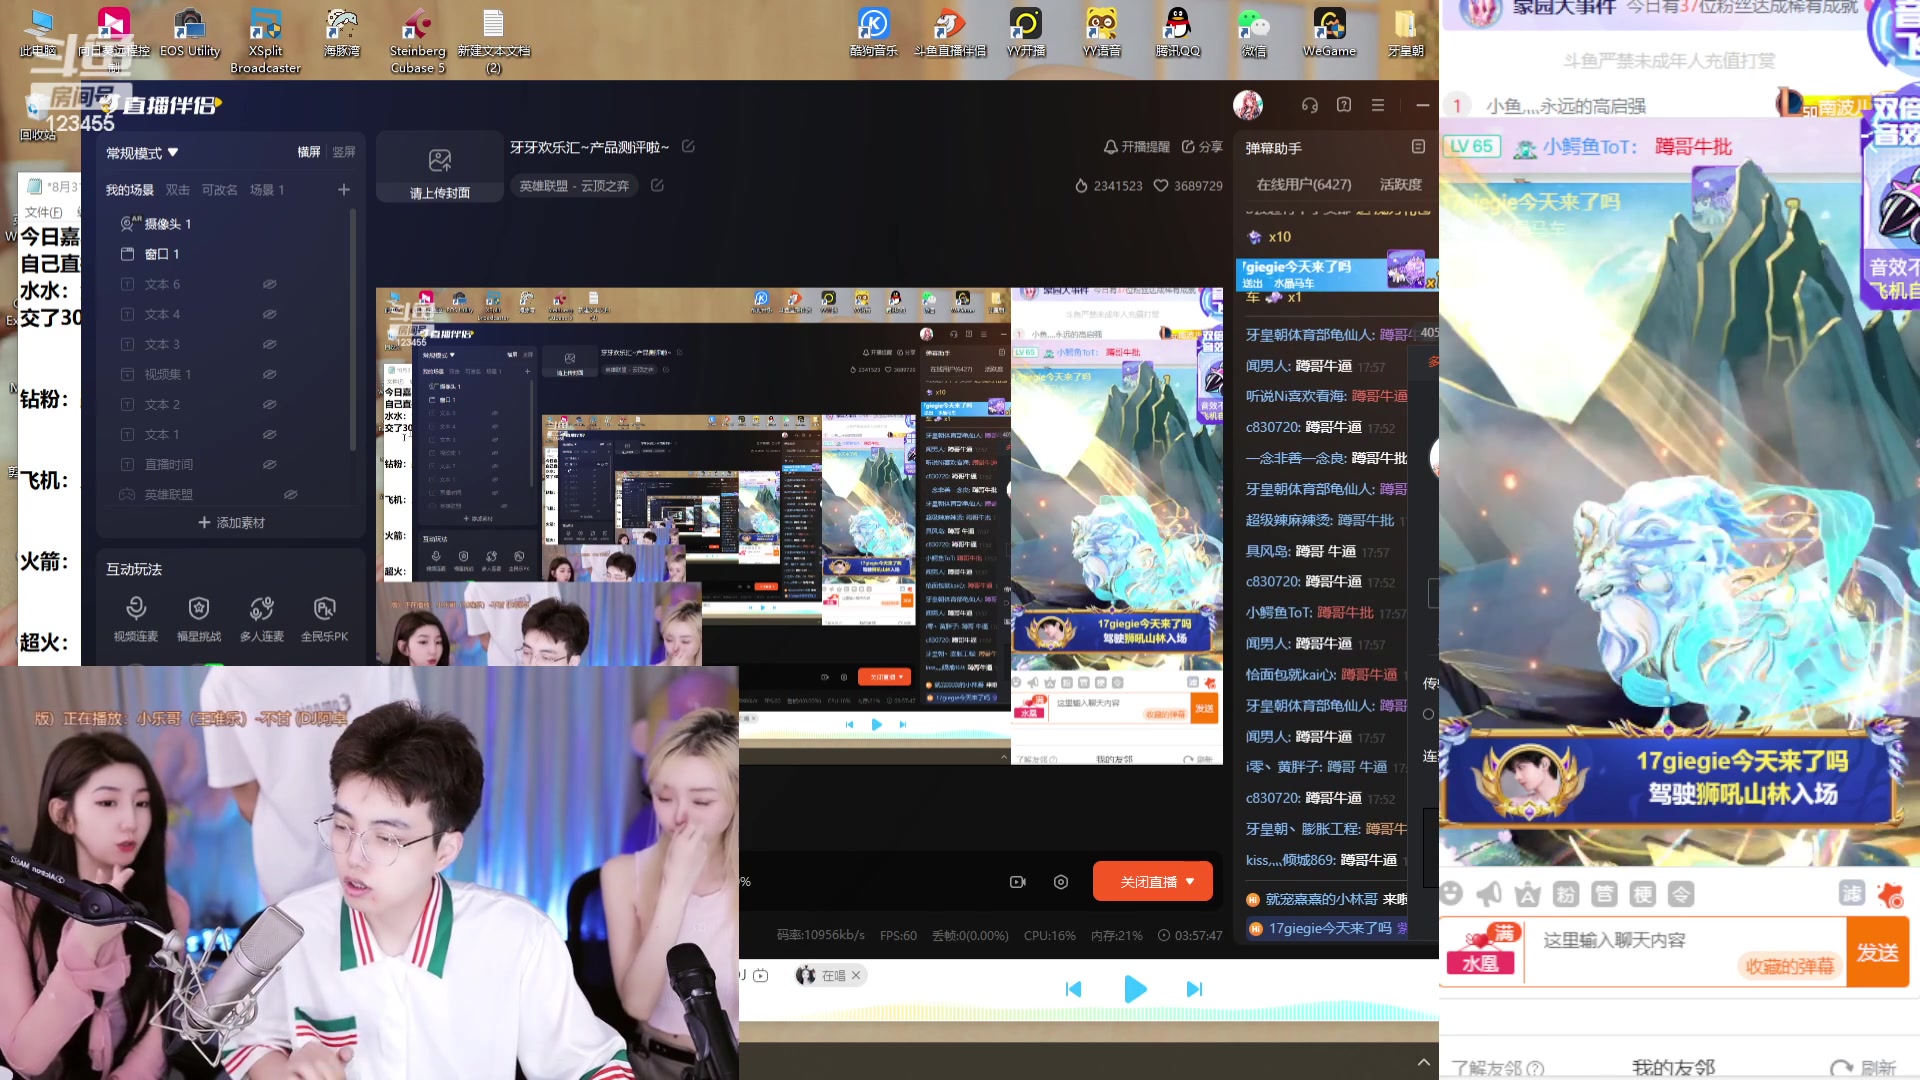Open the hamburger main menu

1378,105
